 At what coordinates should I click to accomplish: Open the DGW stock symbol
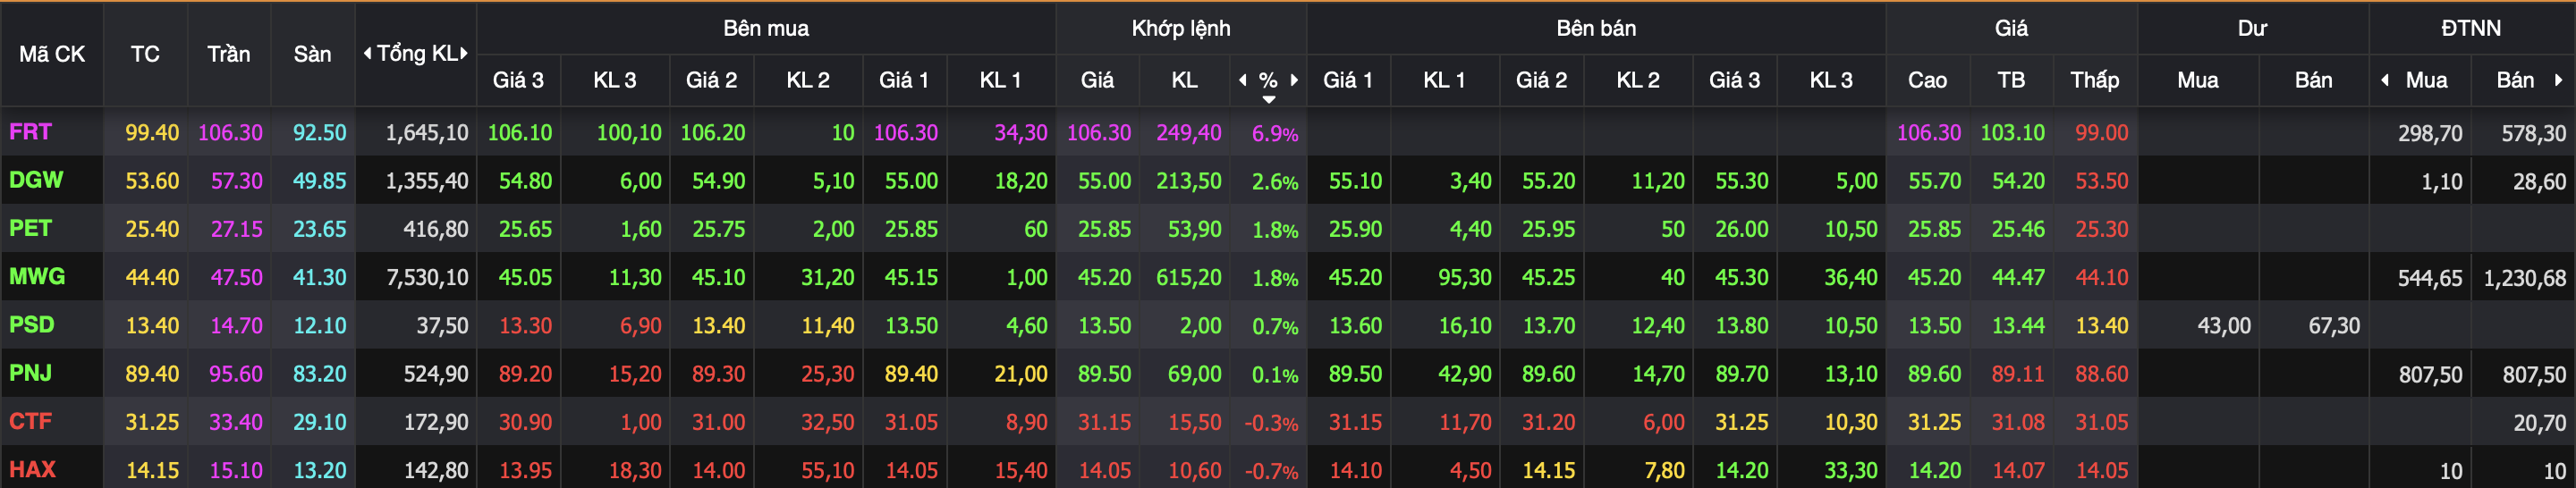[36, 180]
